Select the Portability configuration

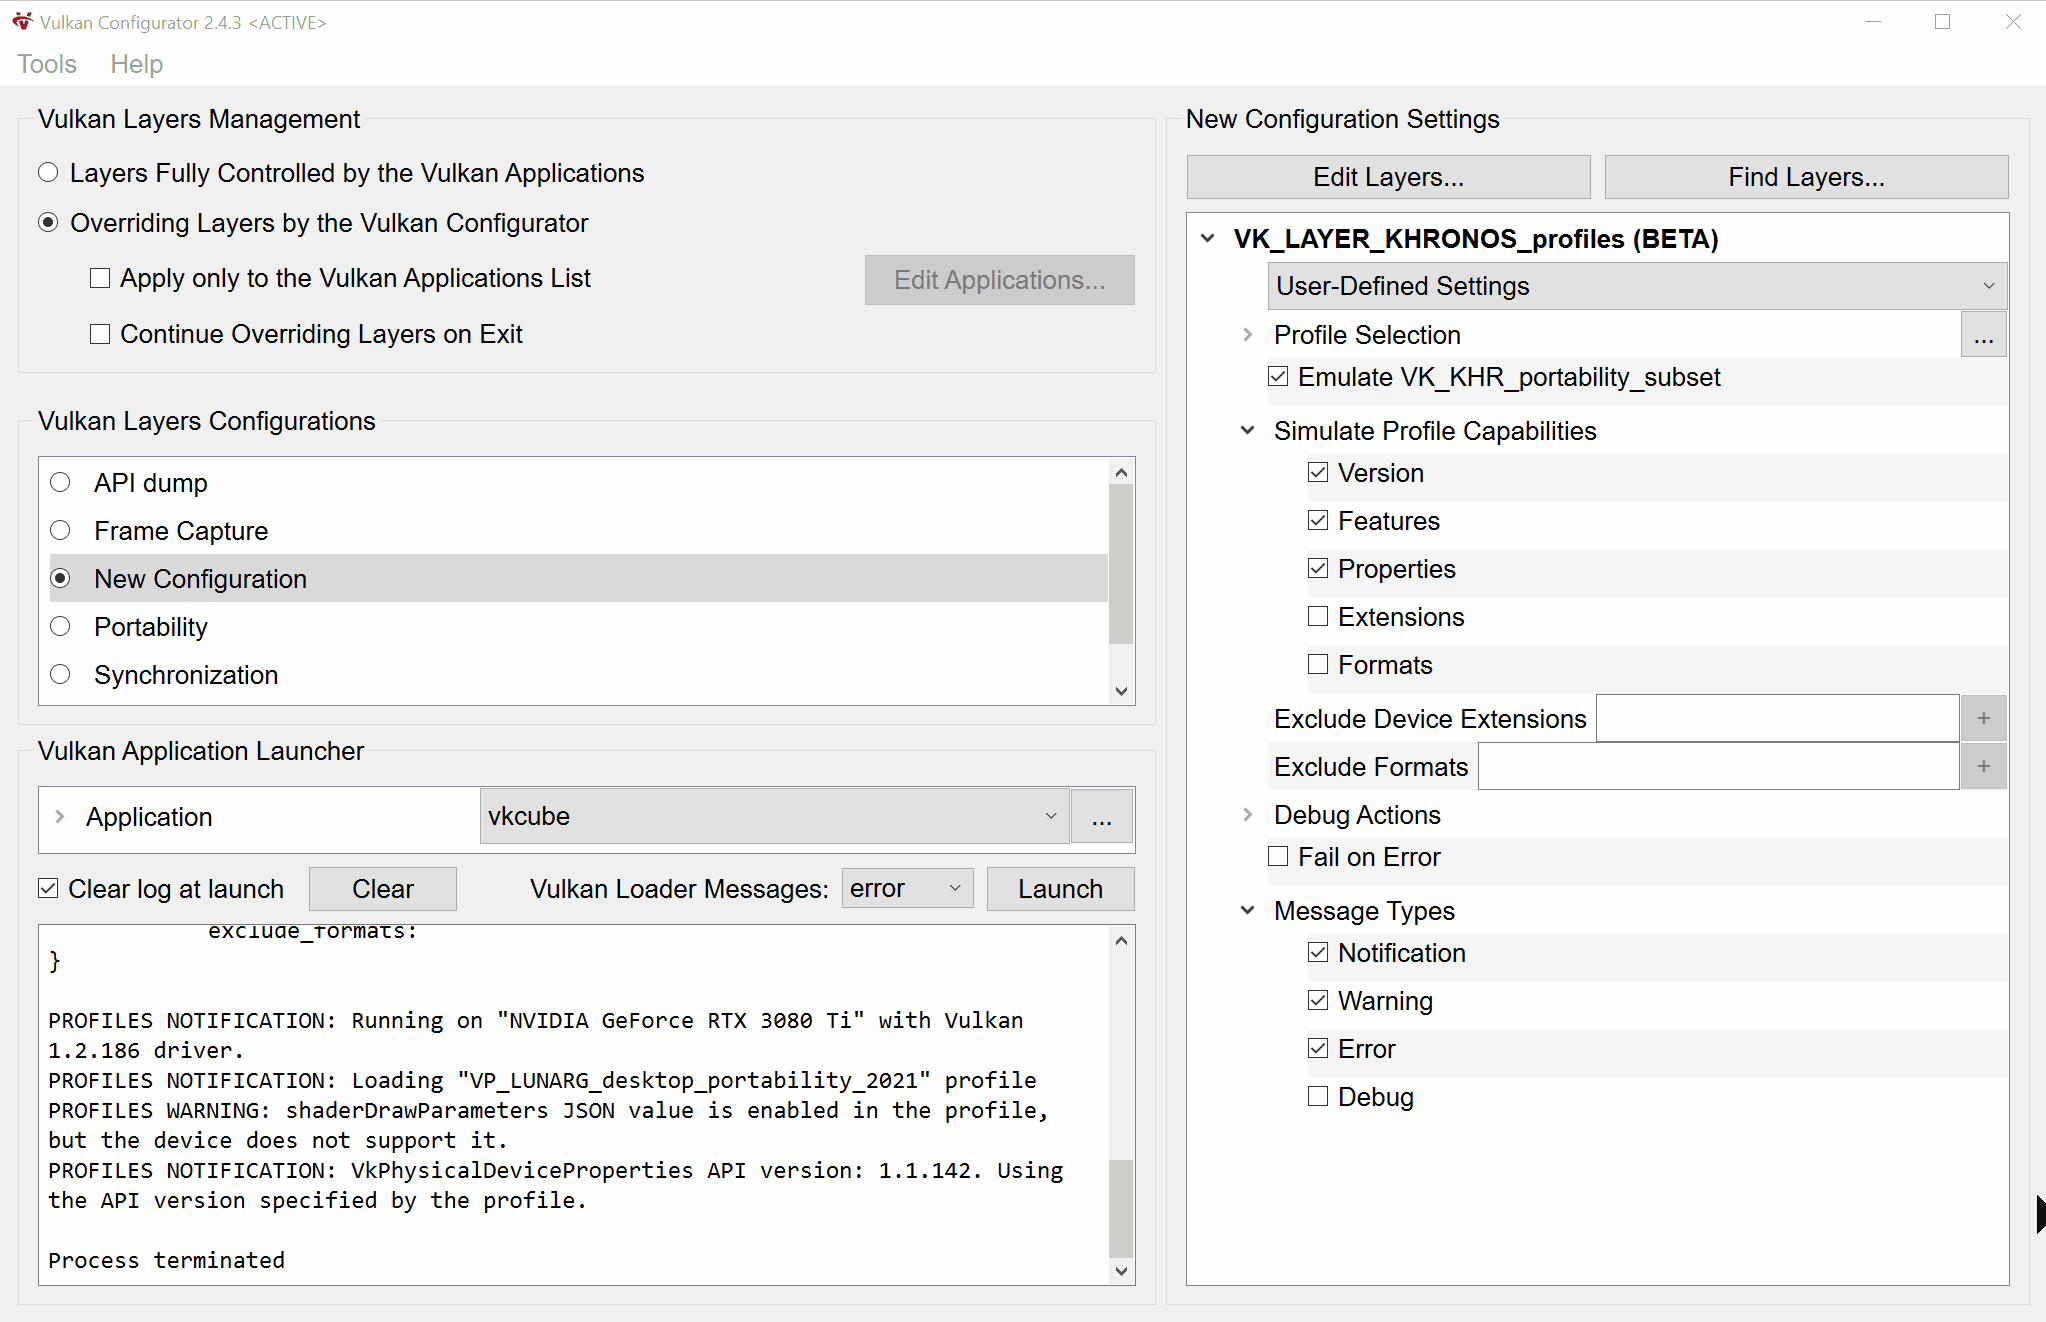tap(60, 626)
